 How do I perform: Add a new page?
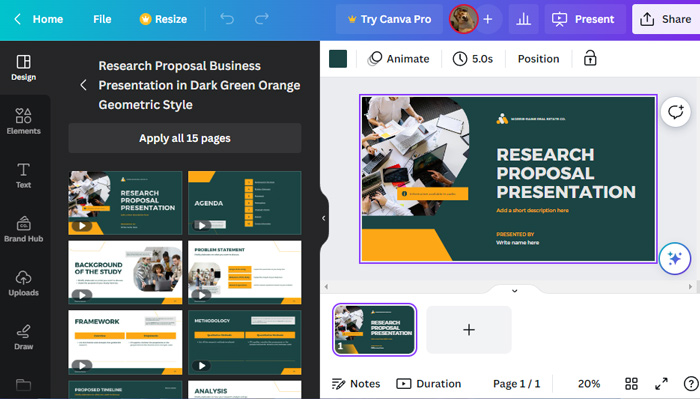point(469,330)
